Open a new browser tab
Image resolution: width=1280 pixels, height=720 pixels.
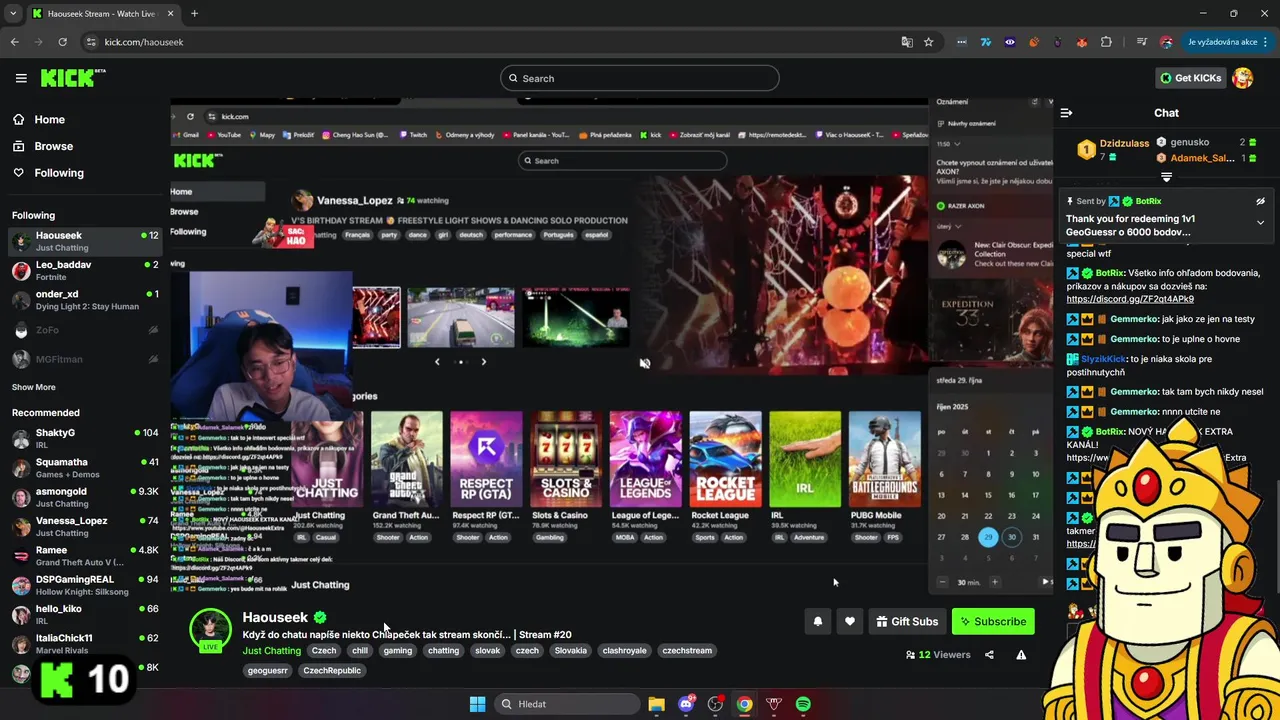click(194, 13)
